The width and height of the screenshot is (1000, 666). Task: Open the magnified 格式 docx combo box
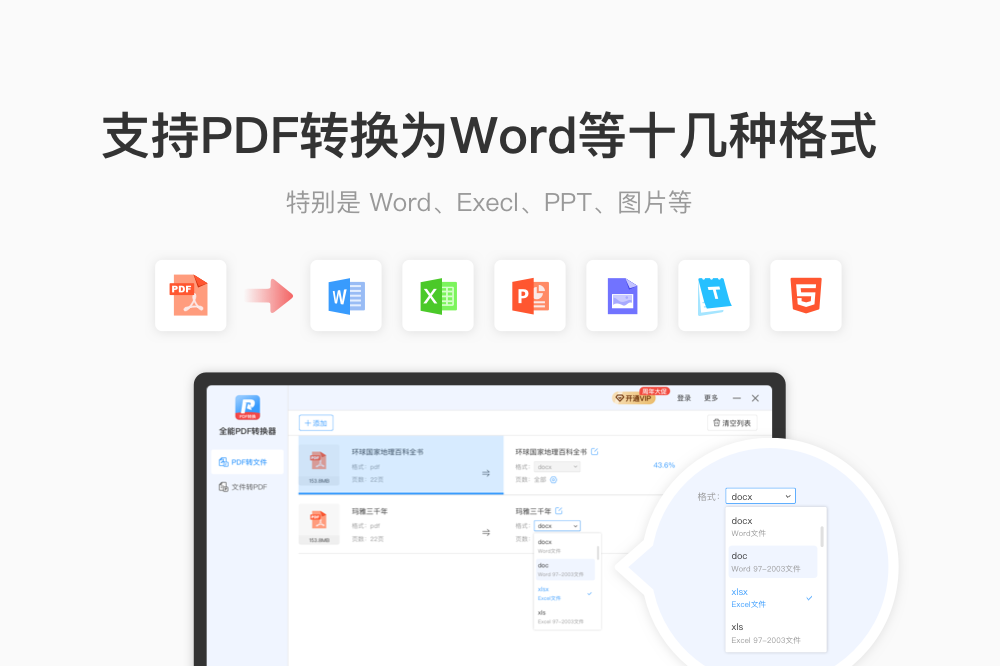point(760,496)
